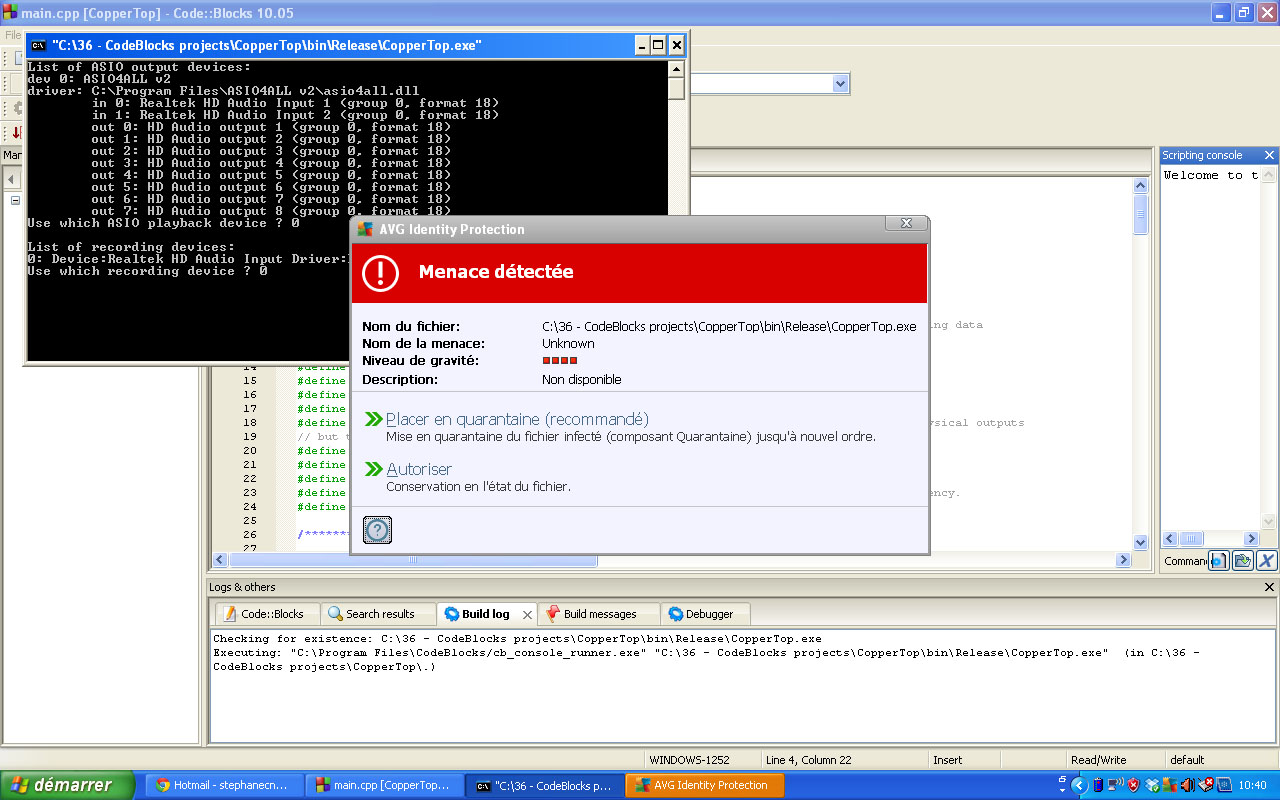
Task: Click Line 4, Column 22 status field
Action: 809,760
